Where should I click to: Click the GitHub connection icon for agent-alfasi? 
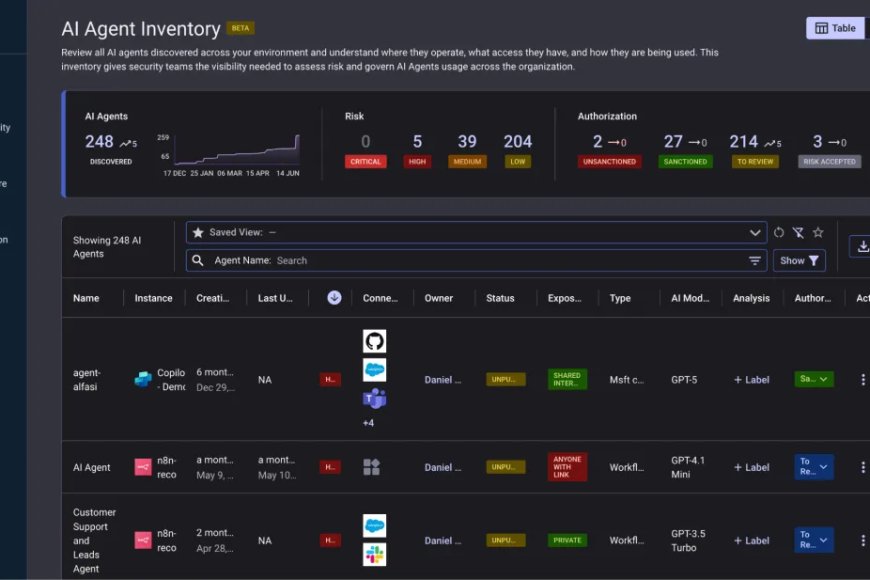click(x=375, y=341)
